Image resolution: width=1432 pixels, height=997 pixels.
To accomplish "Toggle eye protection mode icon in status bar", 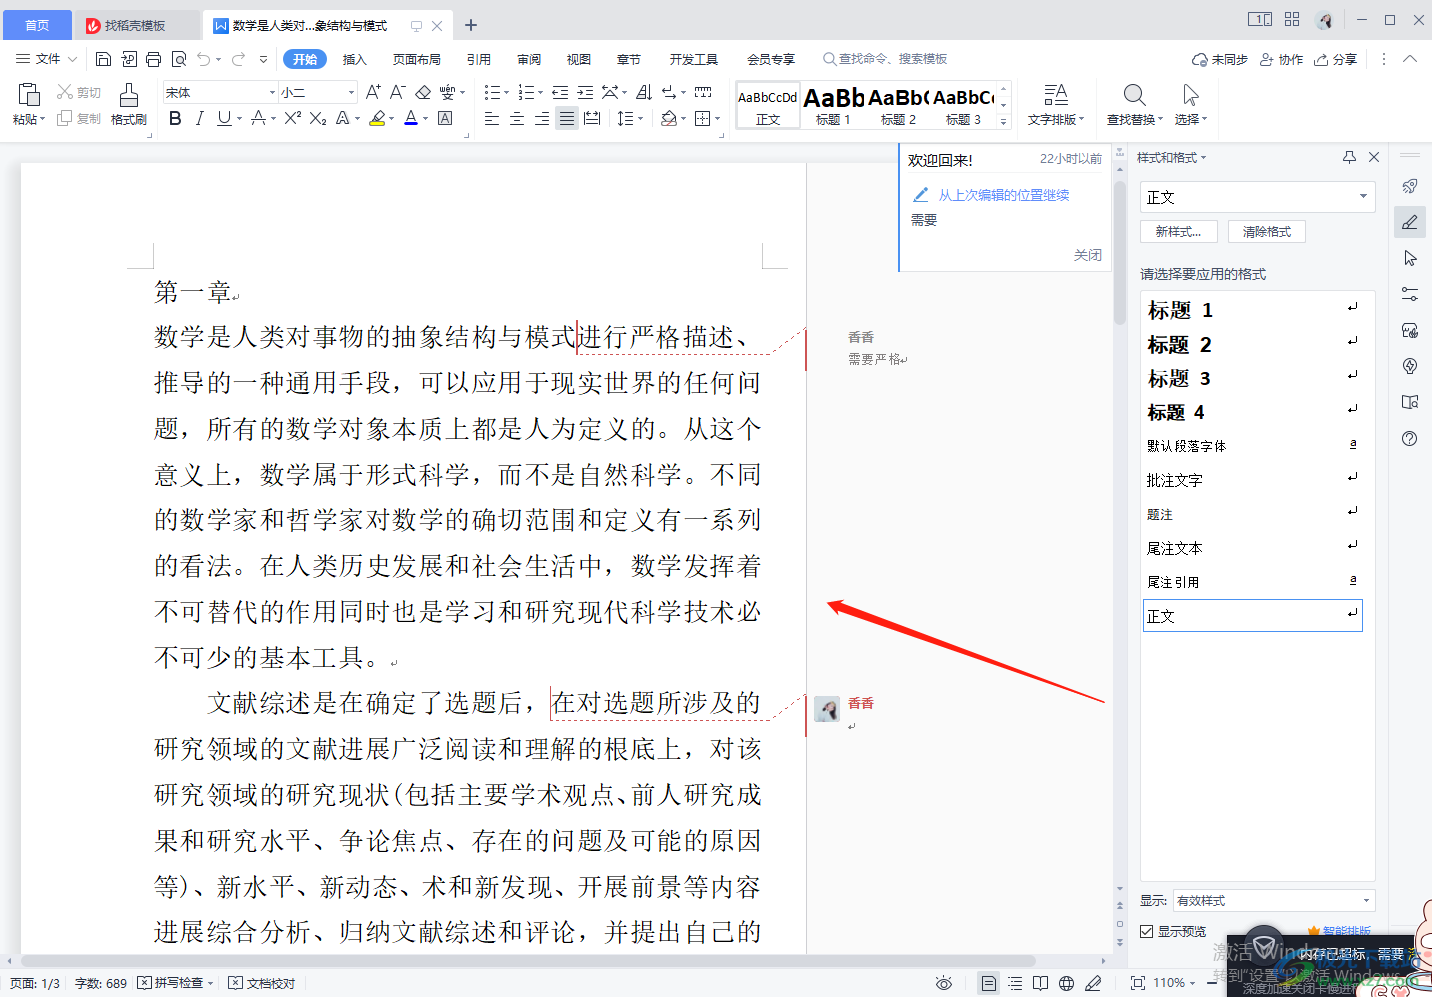I will point(943,983).
